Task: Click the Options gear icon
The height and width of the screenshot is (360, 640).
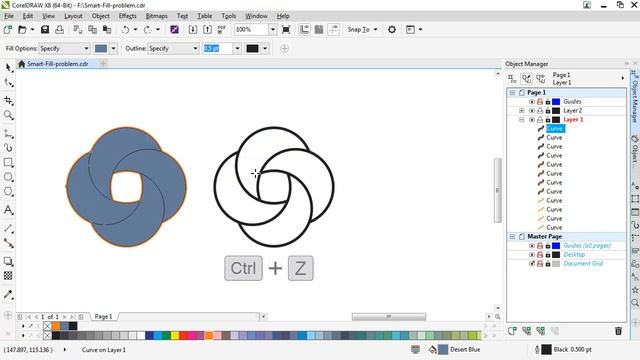Action: point(392,29)
